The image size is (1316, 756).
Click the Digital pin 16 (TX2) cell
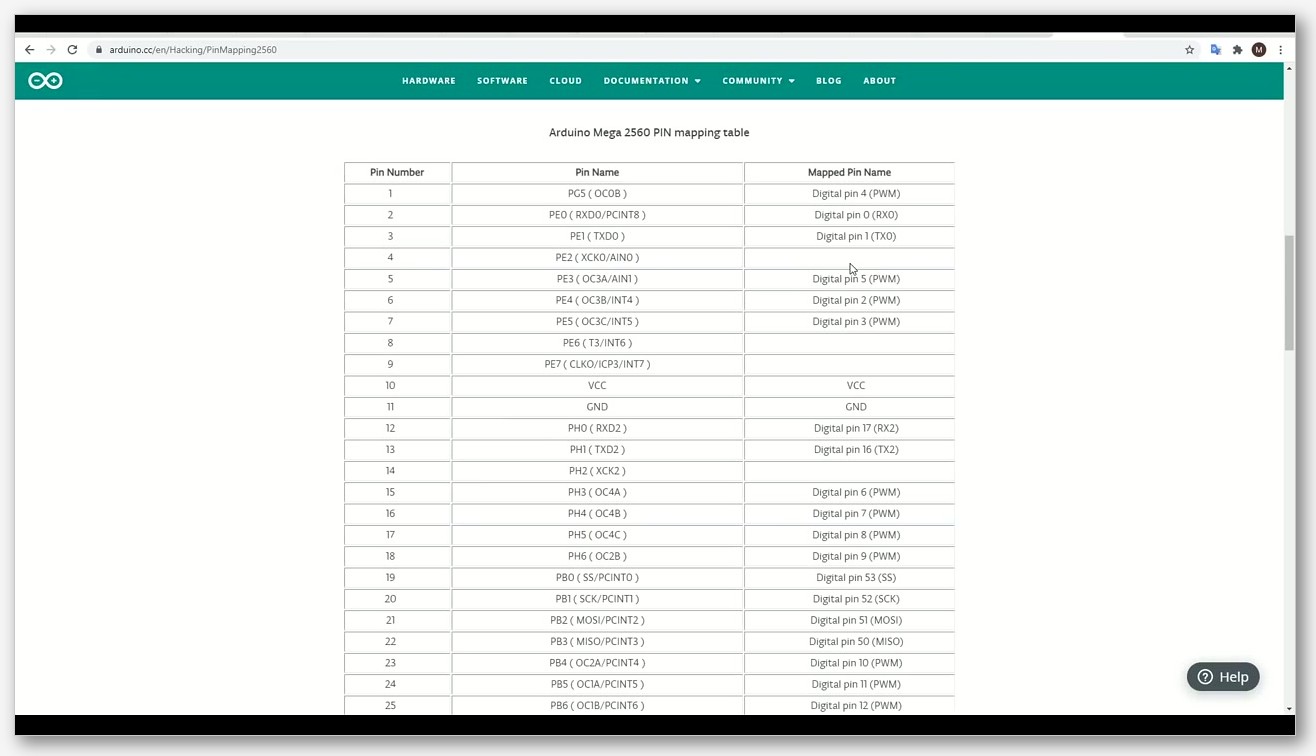pyautogui.click(x=849, y=450)
